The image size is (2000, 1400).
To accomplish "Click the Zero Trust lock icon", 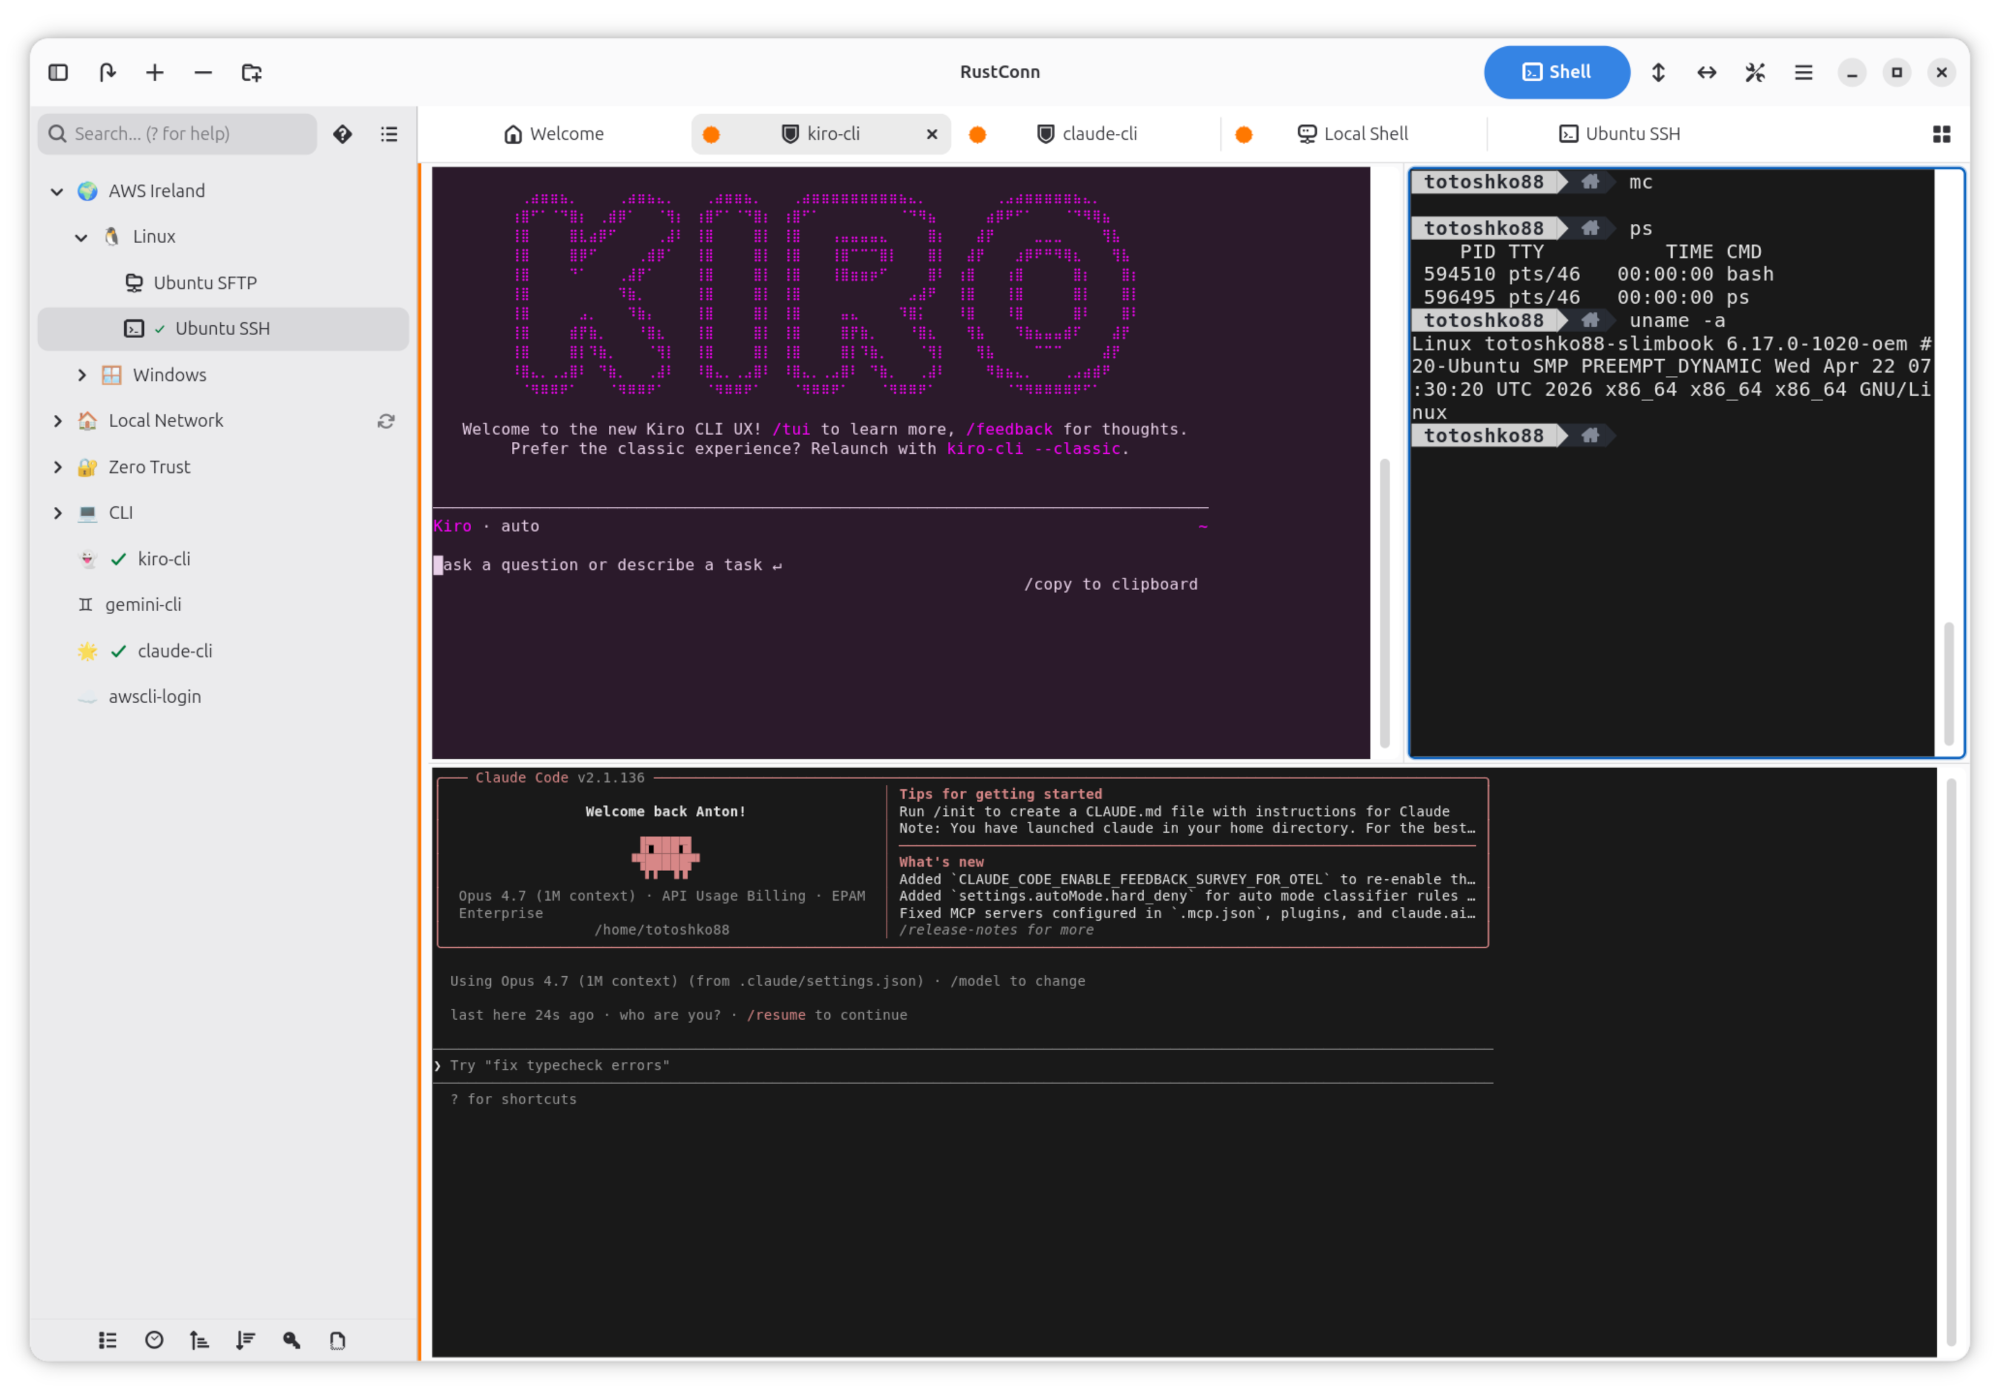I will tap(88, 467).
